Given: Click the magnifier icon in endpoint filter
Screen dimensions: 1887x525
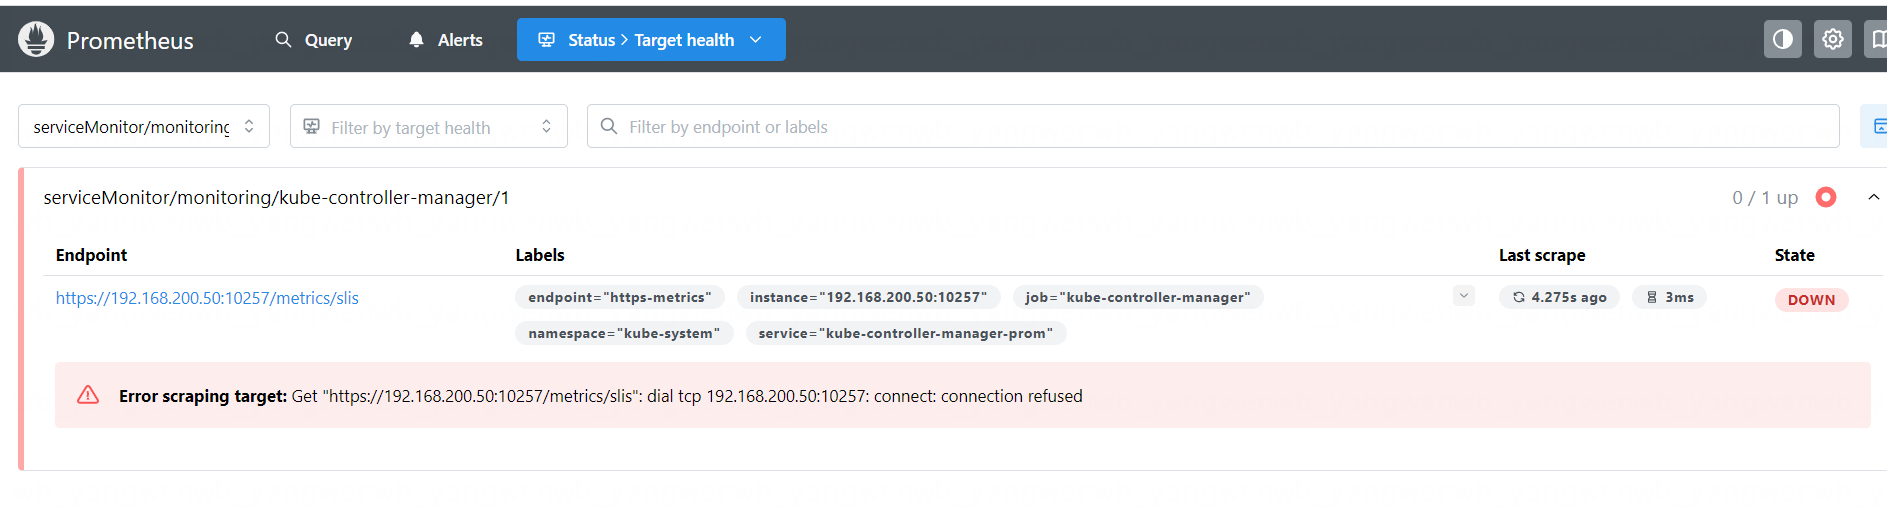Looking at the screenshot, I should pyautogui.click(x=608, y=127).
